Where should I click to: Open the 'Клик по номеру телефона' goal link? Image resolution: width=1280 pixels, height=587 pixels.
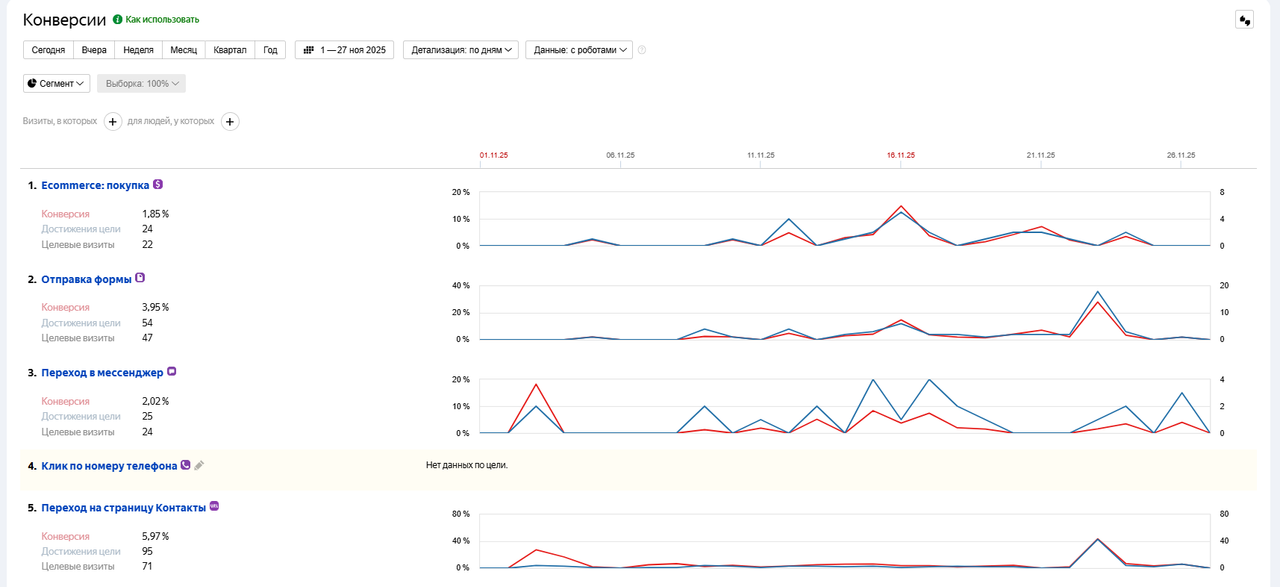pos(109,466)
